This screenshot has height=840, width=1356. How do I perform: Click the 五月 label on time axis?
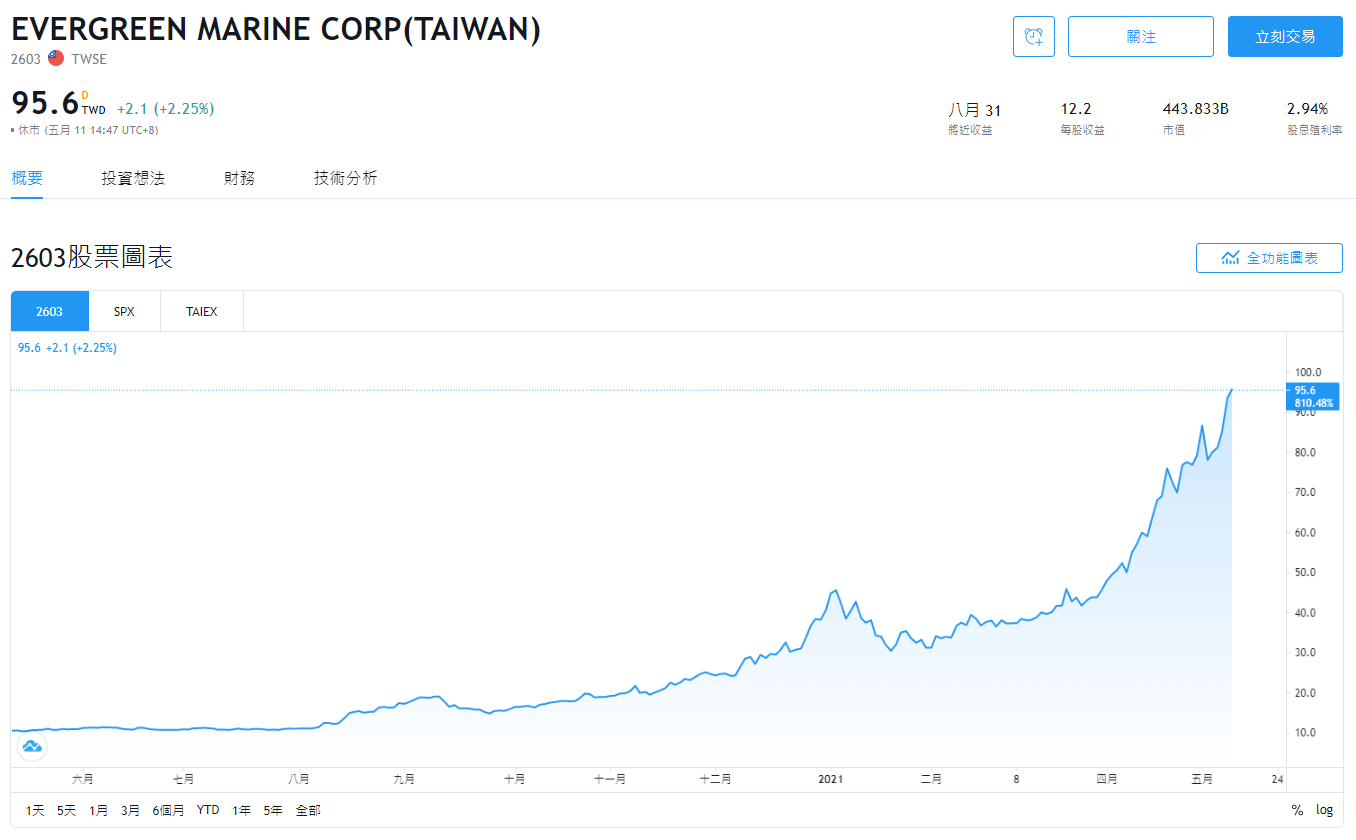click(1203, 778)
